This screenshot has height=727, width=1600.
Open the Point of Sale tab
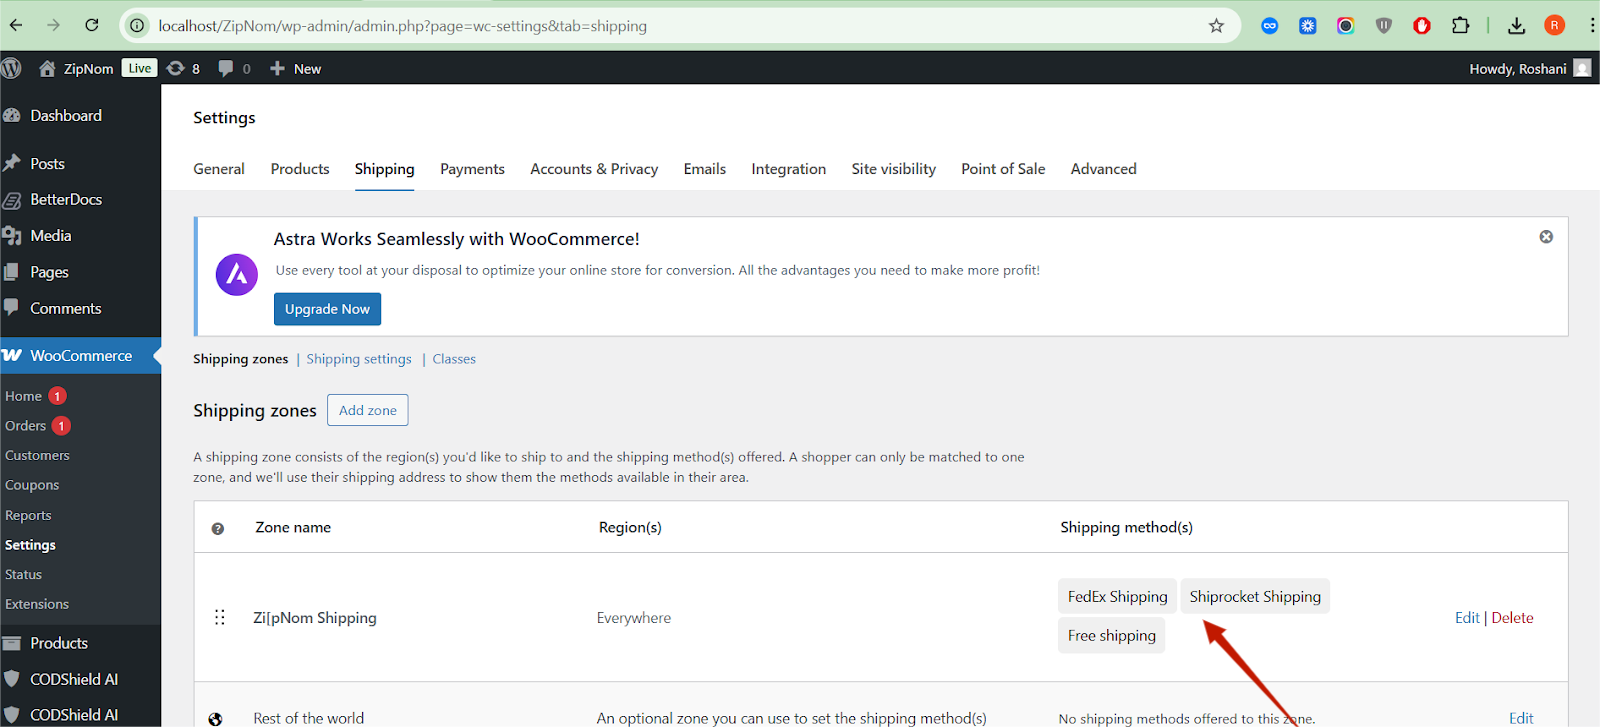pos(1003,169)
